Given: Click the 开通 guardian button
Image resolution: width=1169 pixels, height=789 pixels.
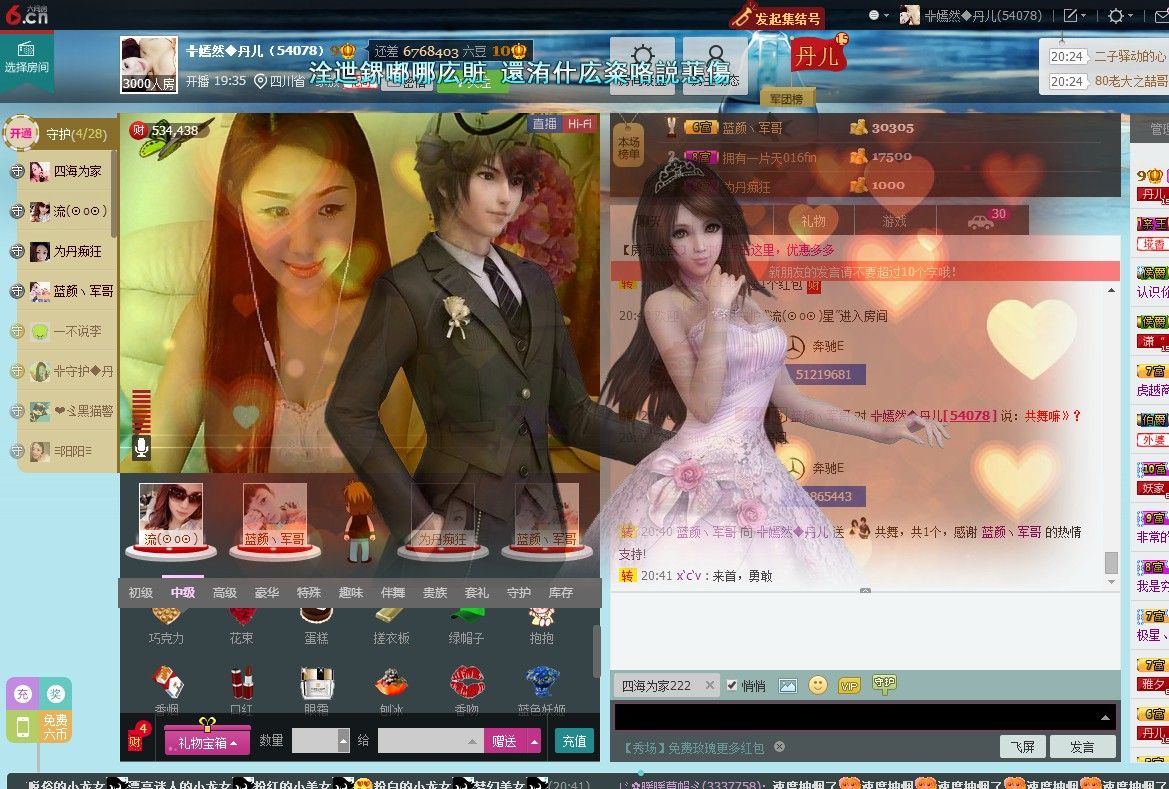Looking at the screenshot, I should click(21, 133).
